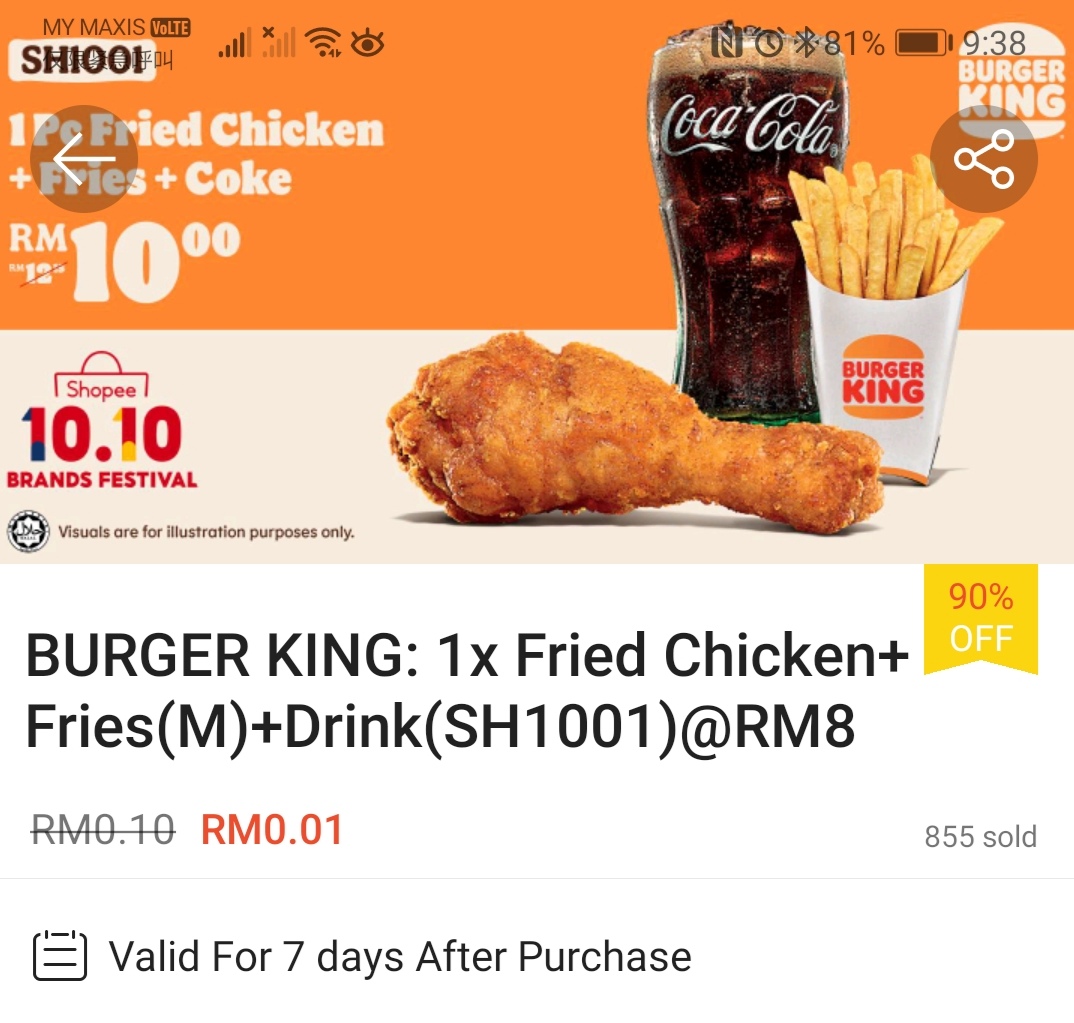This screenshot has height=1023, width=1074.
Task: Tap the back arrow button
Action: (x=84, y=159)
